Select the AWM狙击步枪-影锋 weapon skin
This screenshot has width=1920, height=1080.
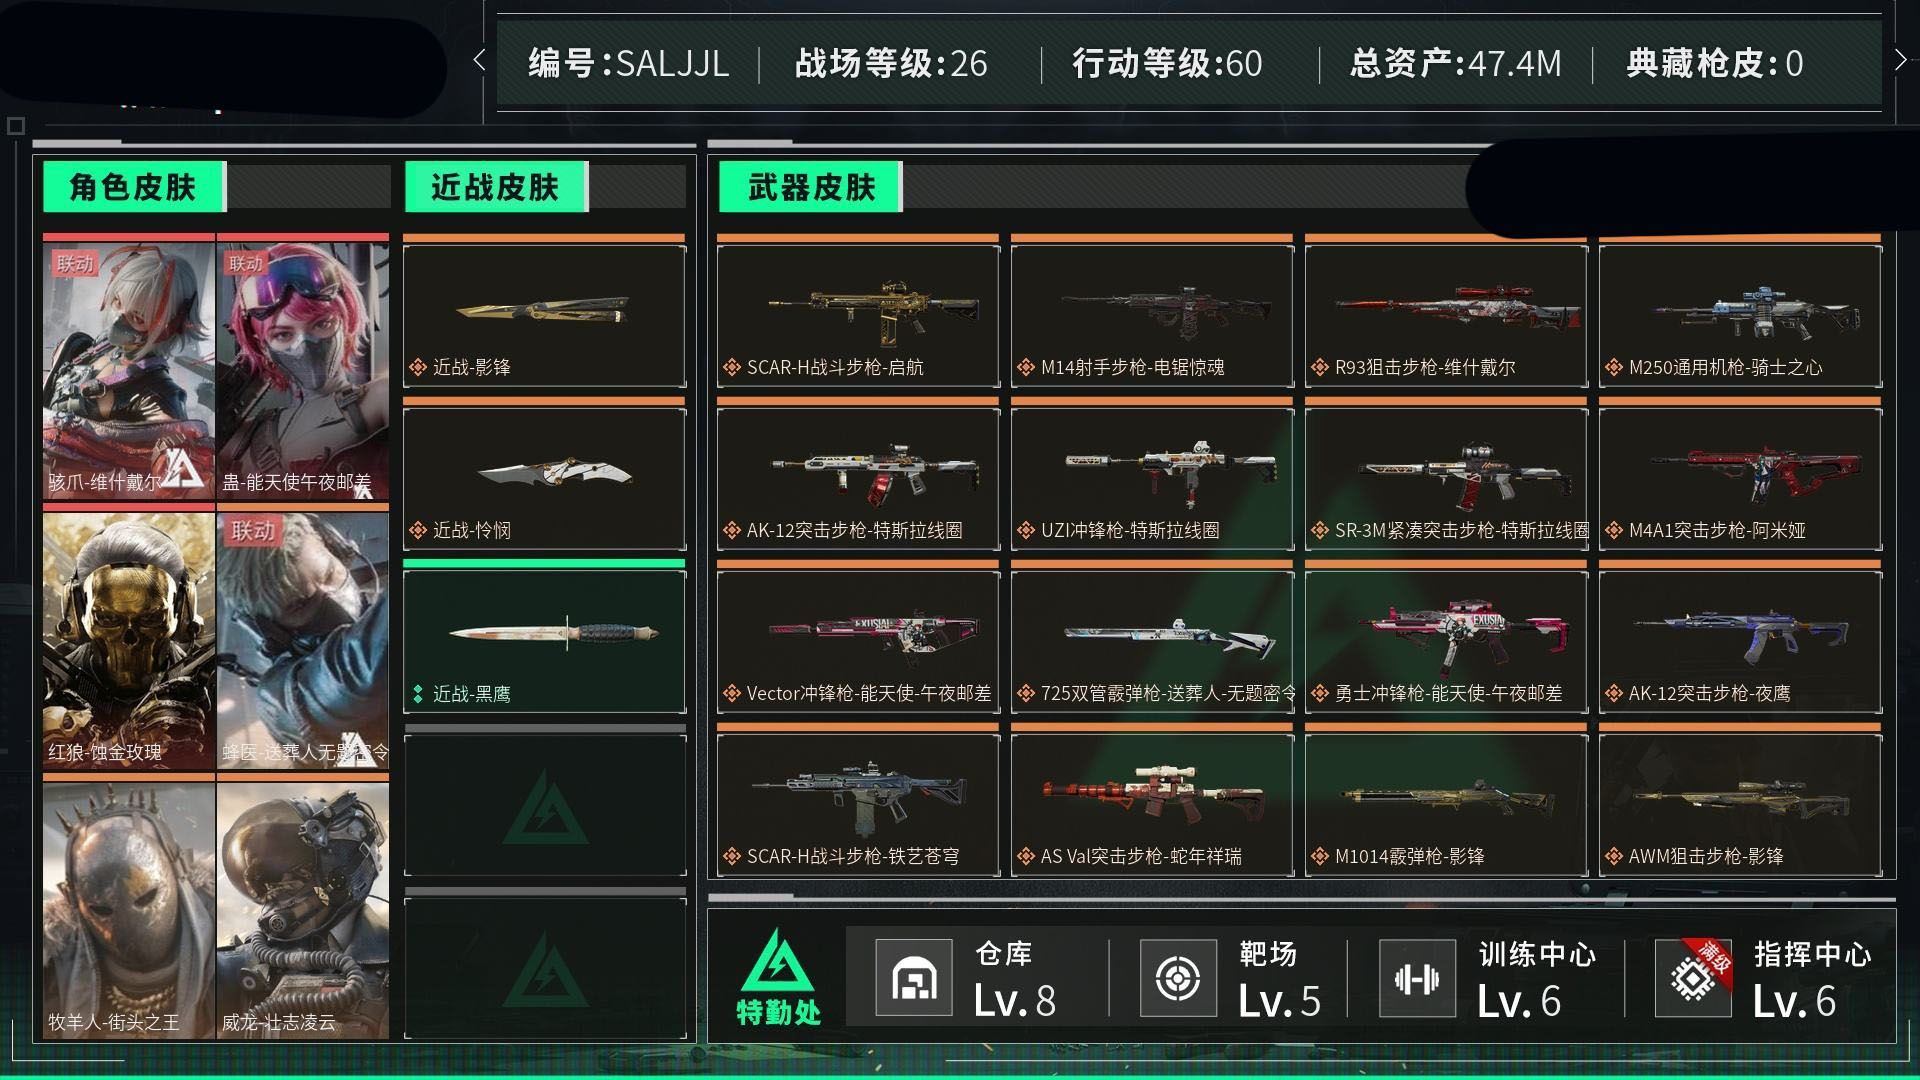pyautogui.click(x=1740, y=804)
